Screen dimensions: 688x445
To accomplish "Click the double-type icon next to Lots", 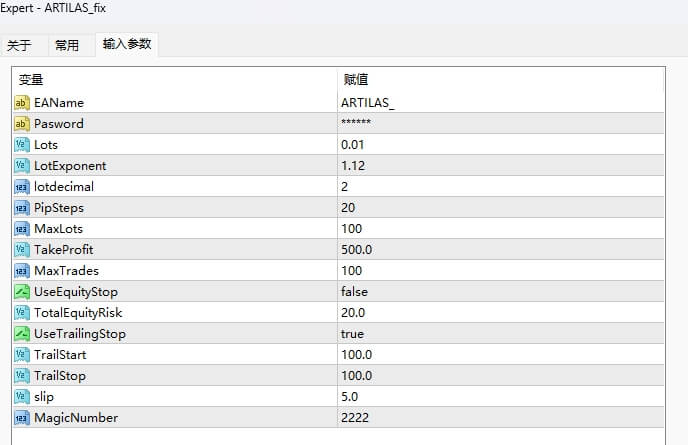I will (22, 144).
